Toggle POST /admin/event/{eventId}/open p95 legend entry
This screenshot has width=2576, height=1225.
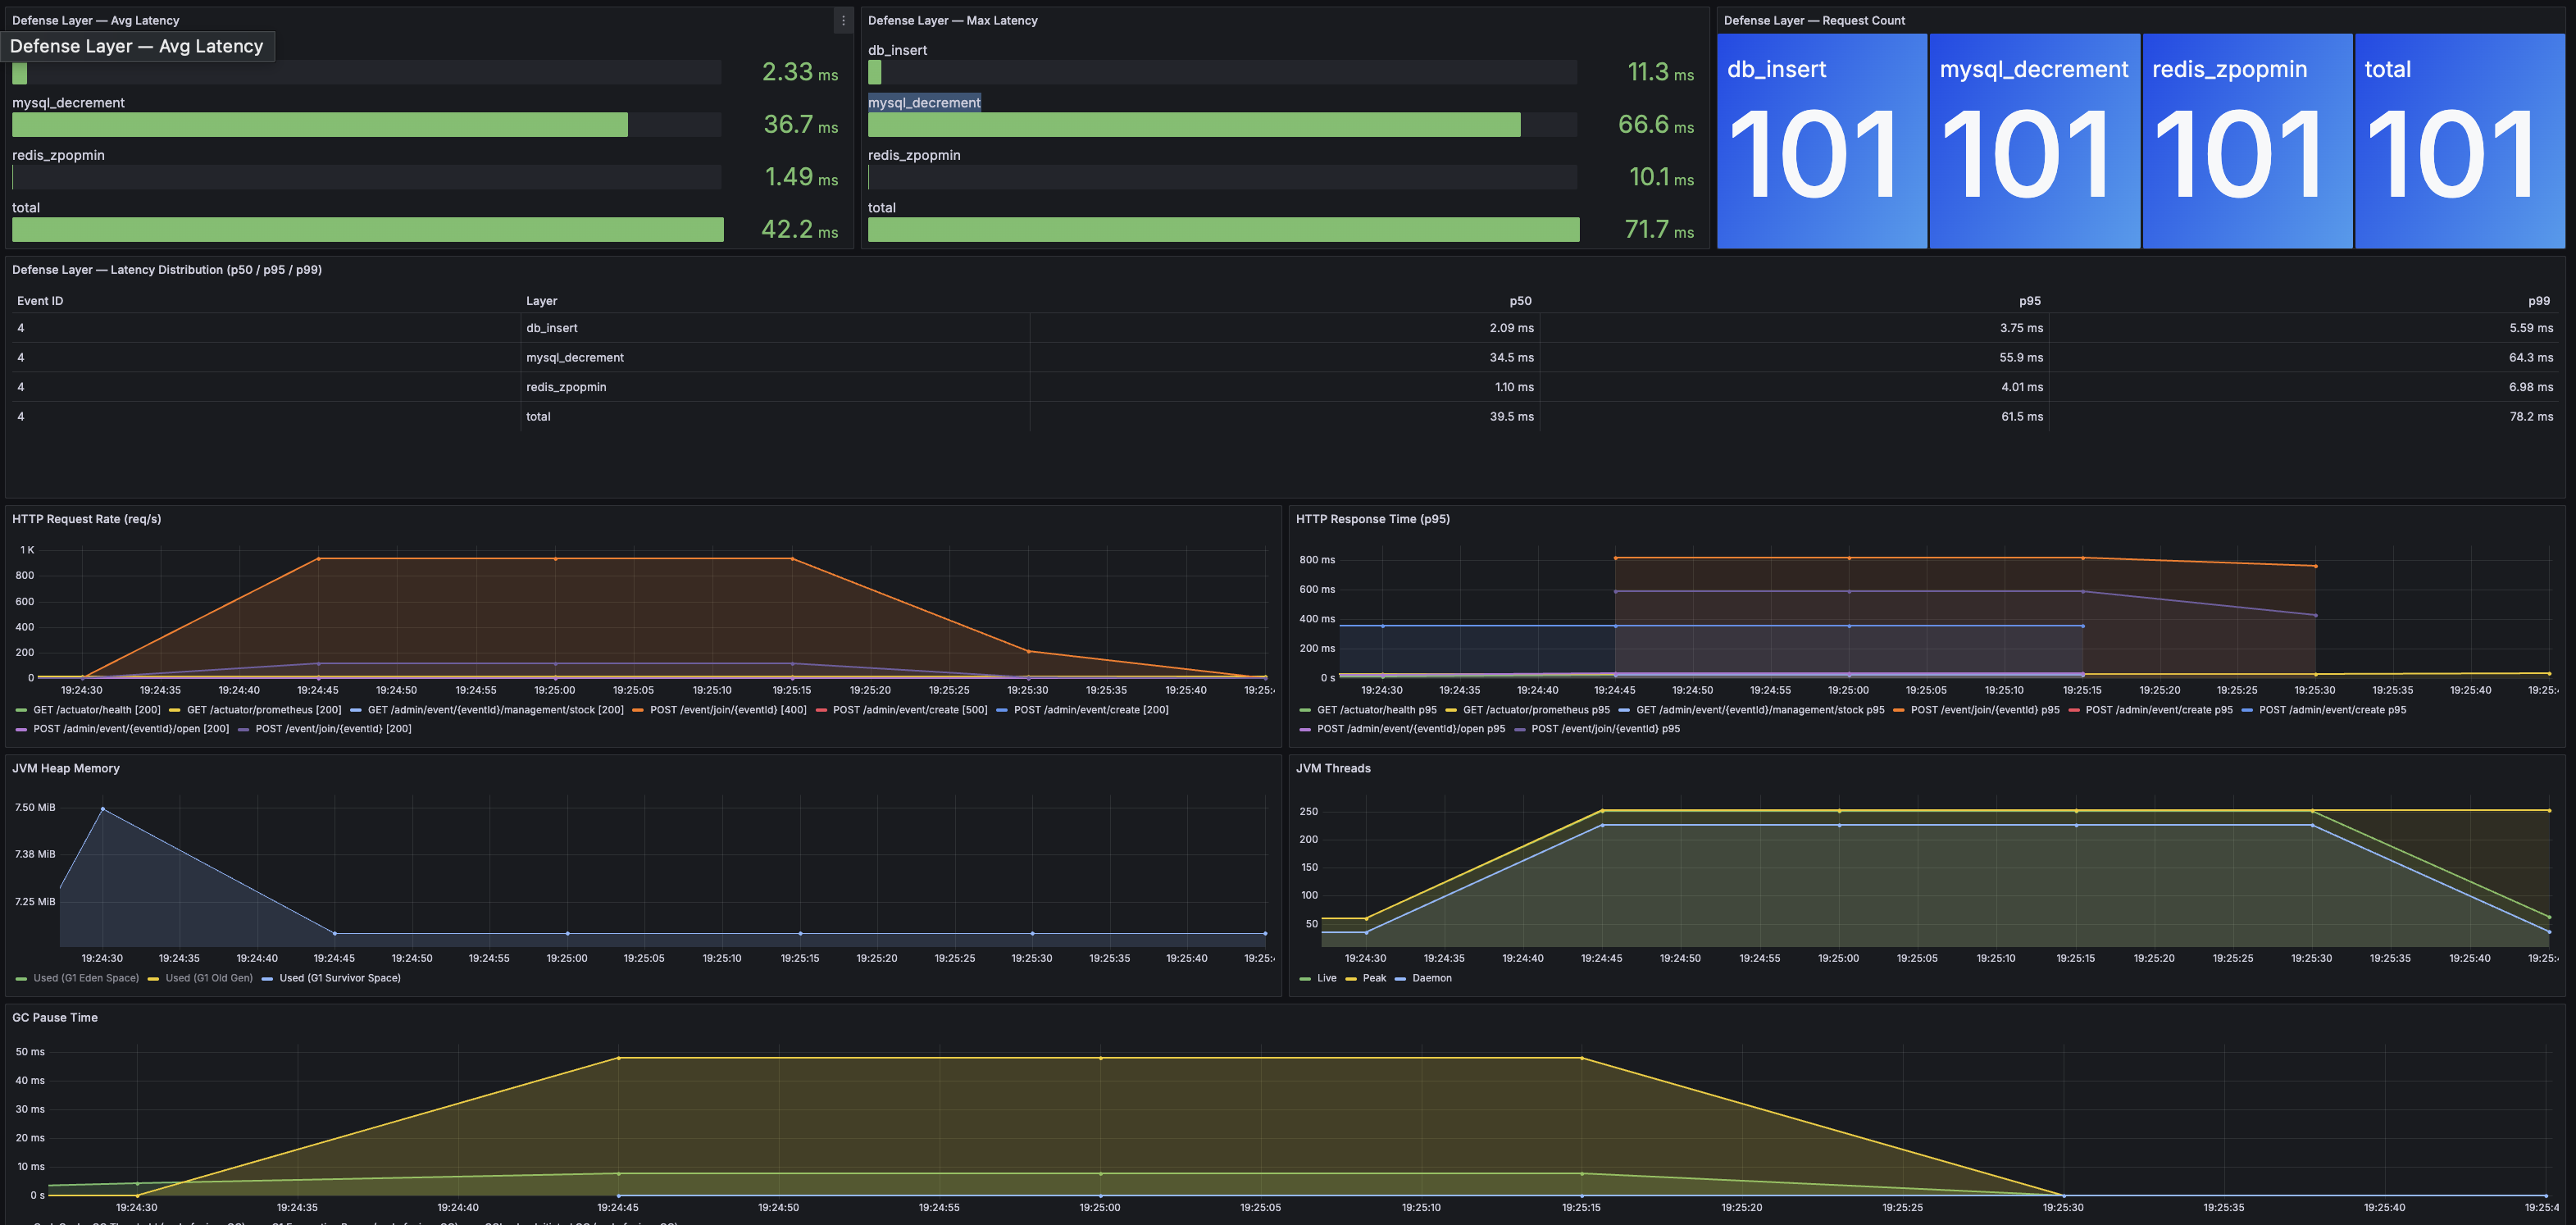pos(1410,729)
